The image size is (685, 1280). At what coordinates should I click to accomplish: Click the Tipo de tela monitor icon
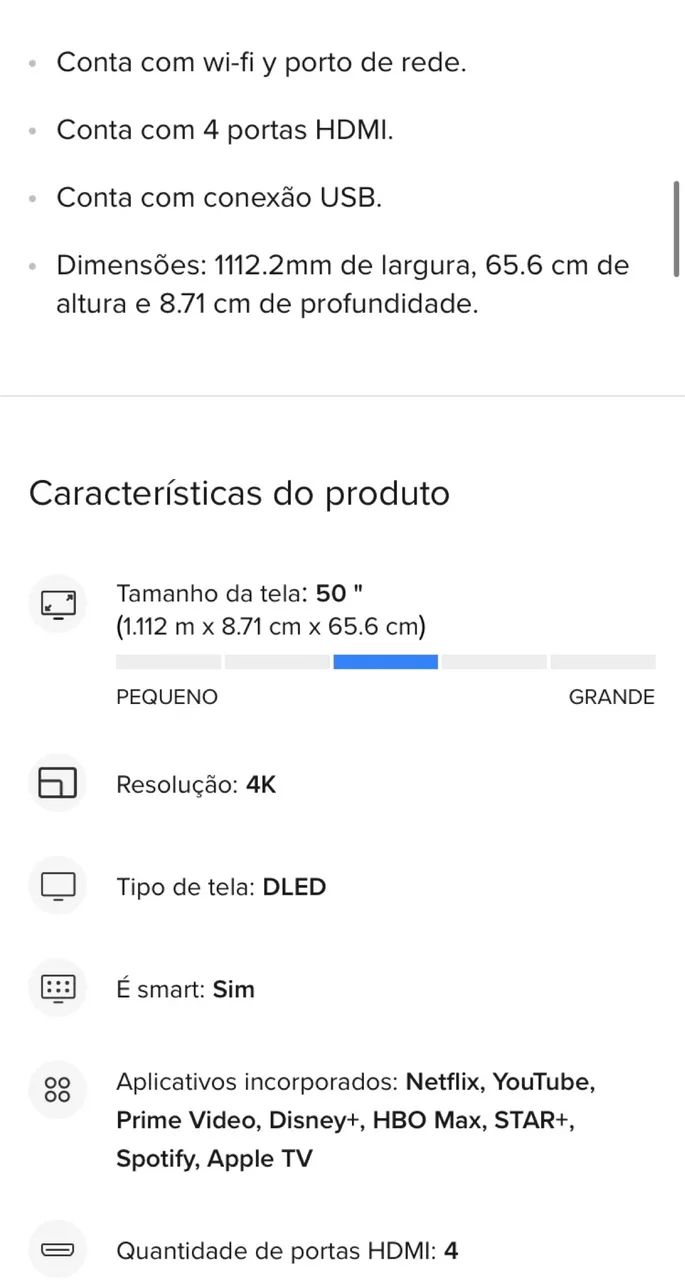57,886
